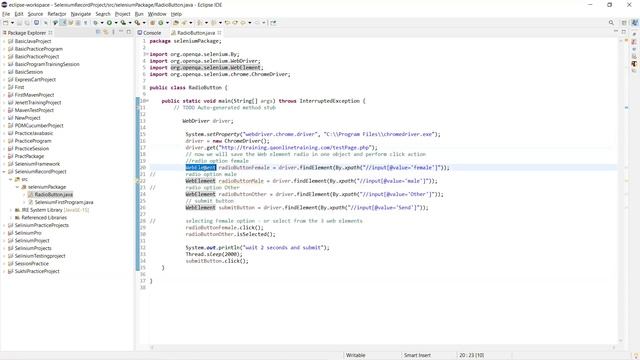Select the Java perspective icon

point(634,23)
